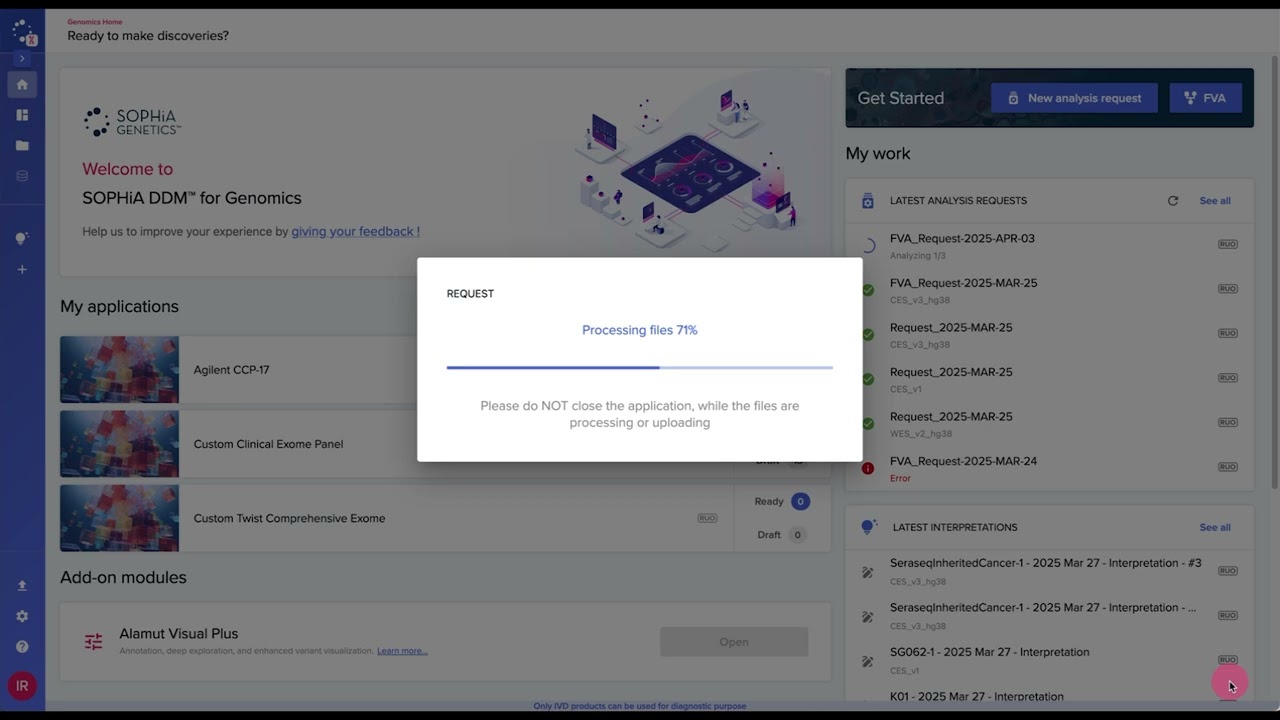The height and width of the screenshot is (720, 1280).
Task: Click the FVA button
Action: click(x=1205, y=98)
